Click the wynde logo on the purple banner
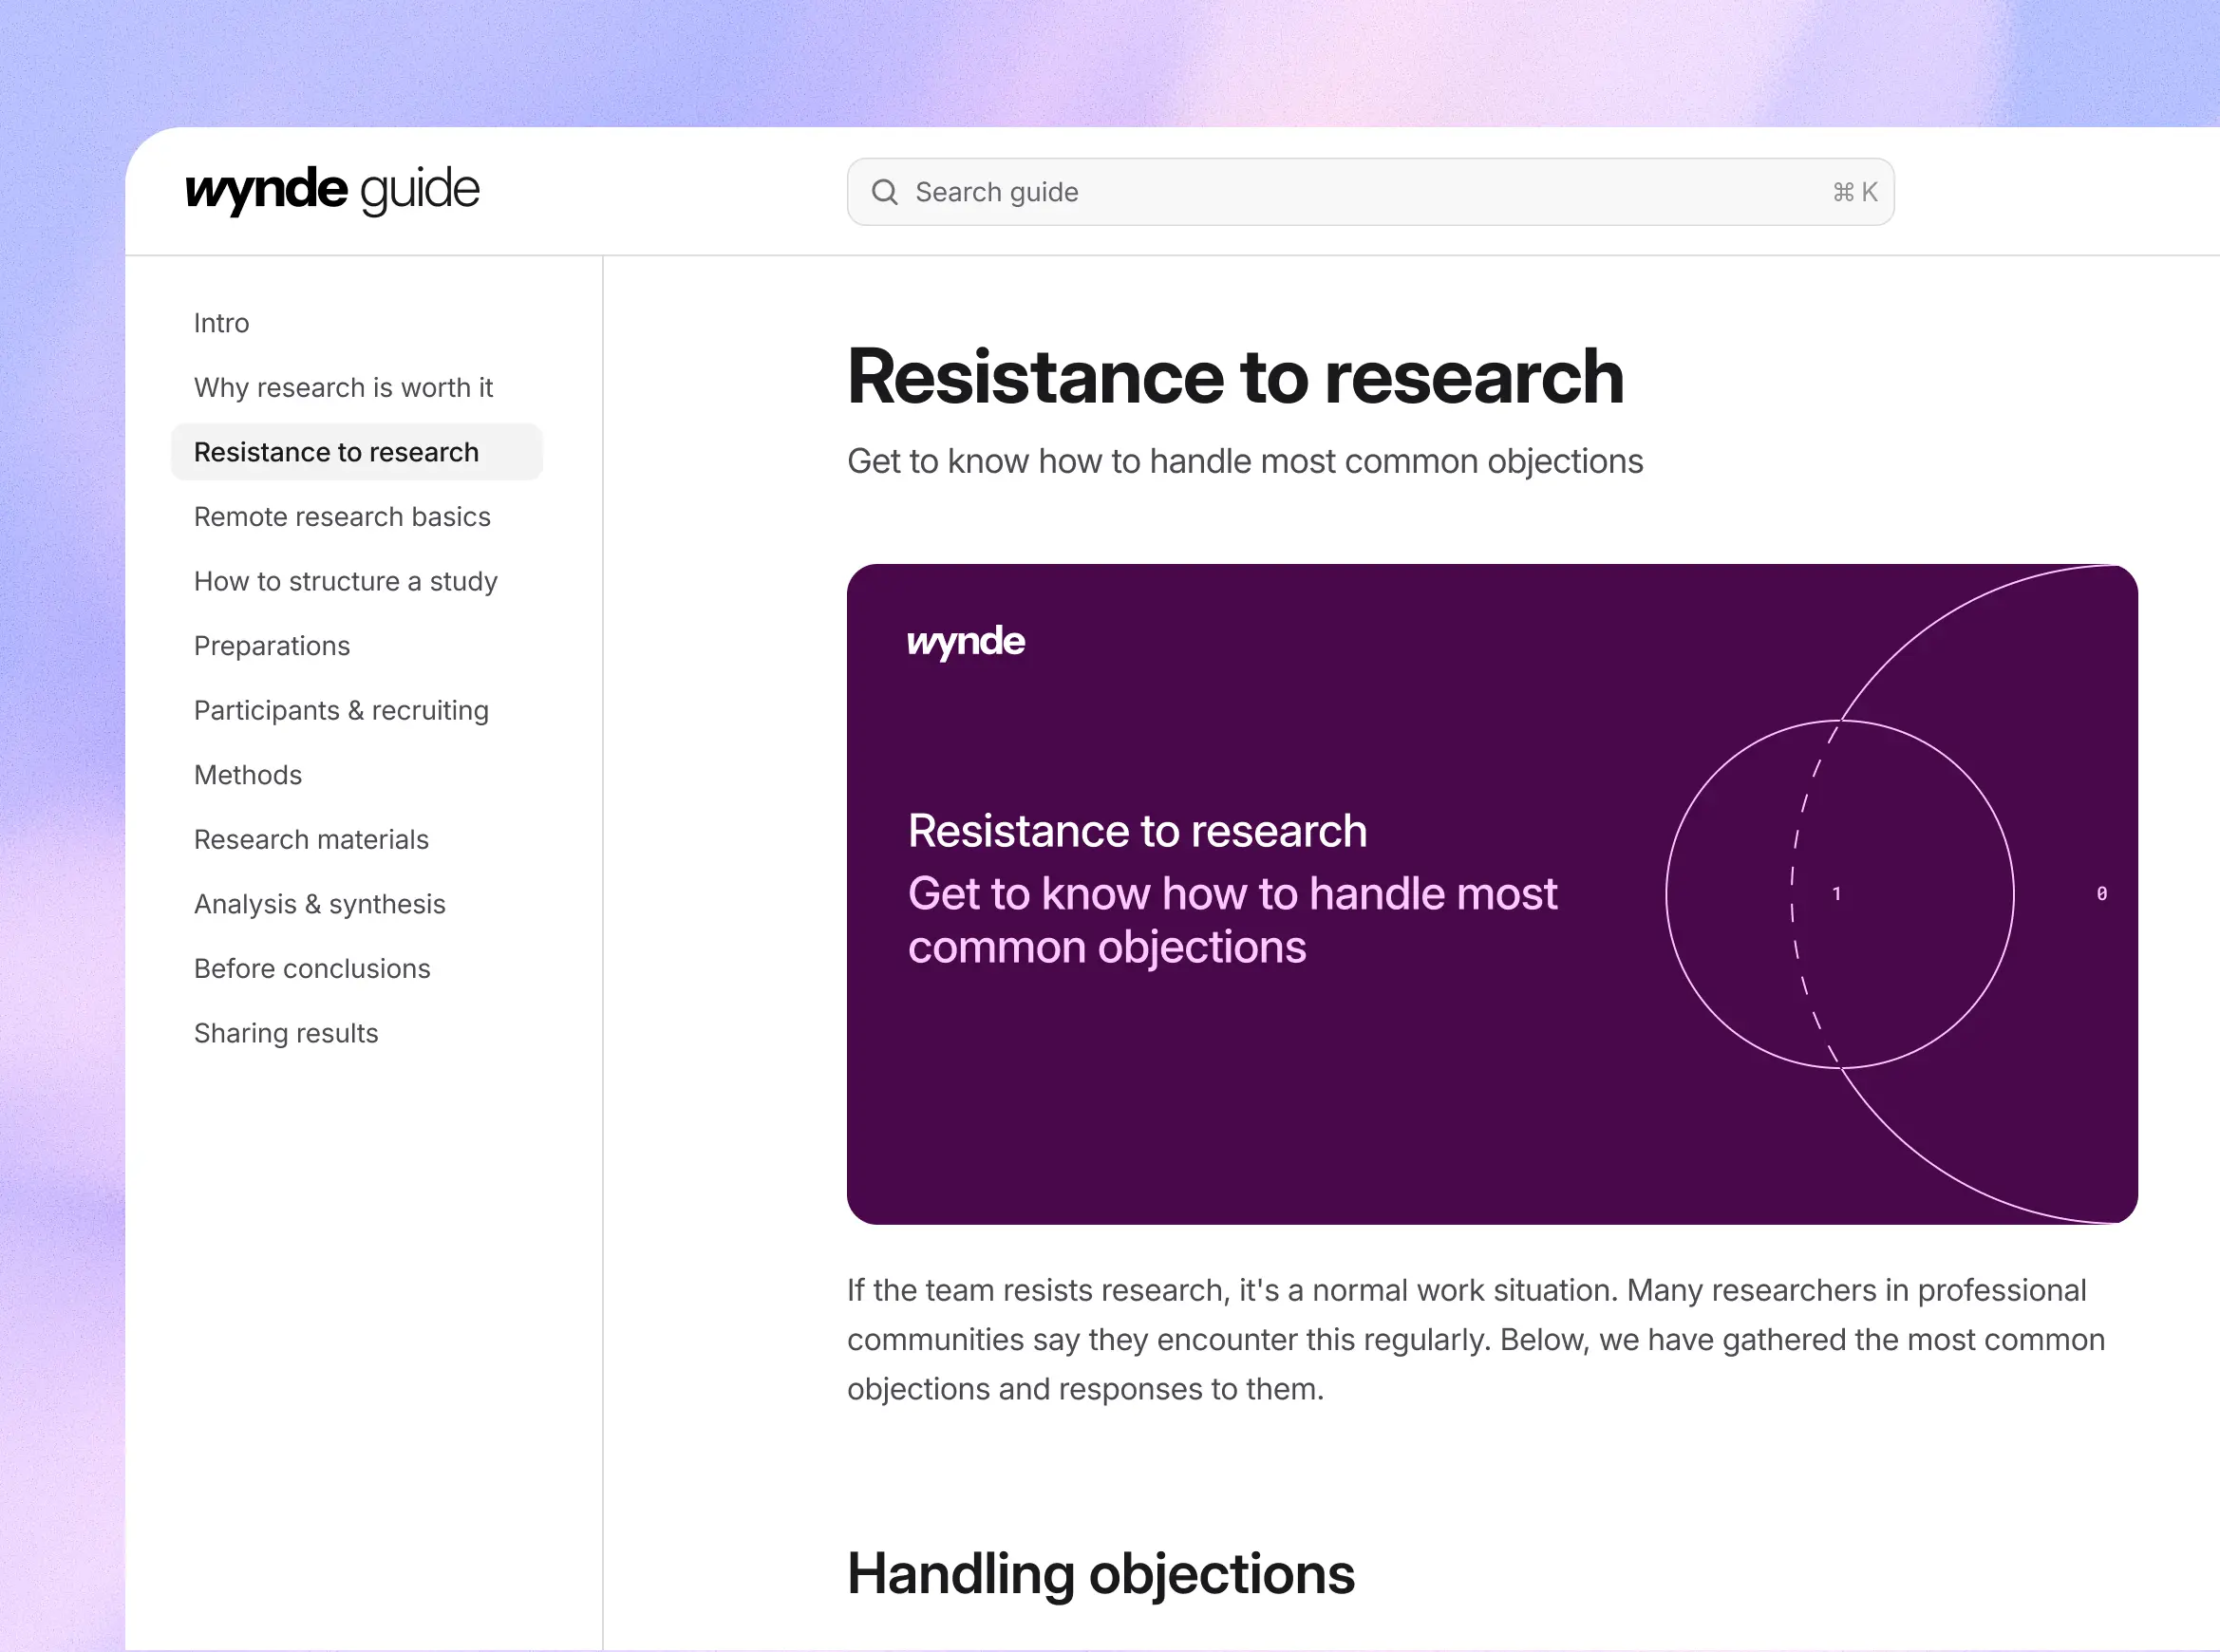This screenshot has width=2220, height=1652. 965,641
